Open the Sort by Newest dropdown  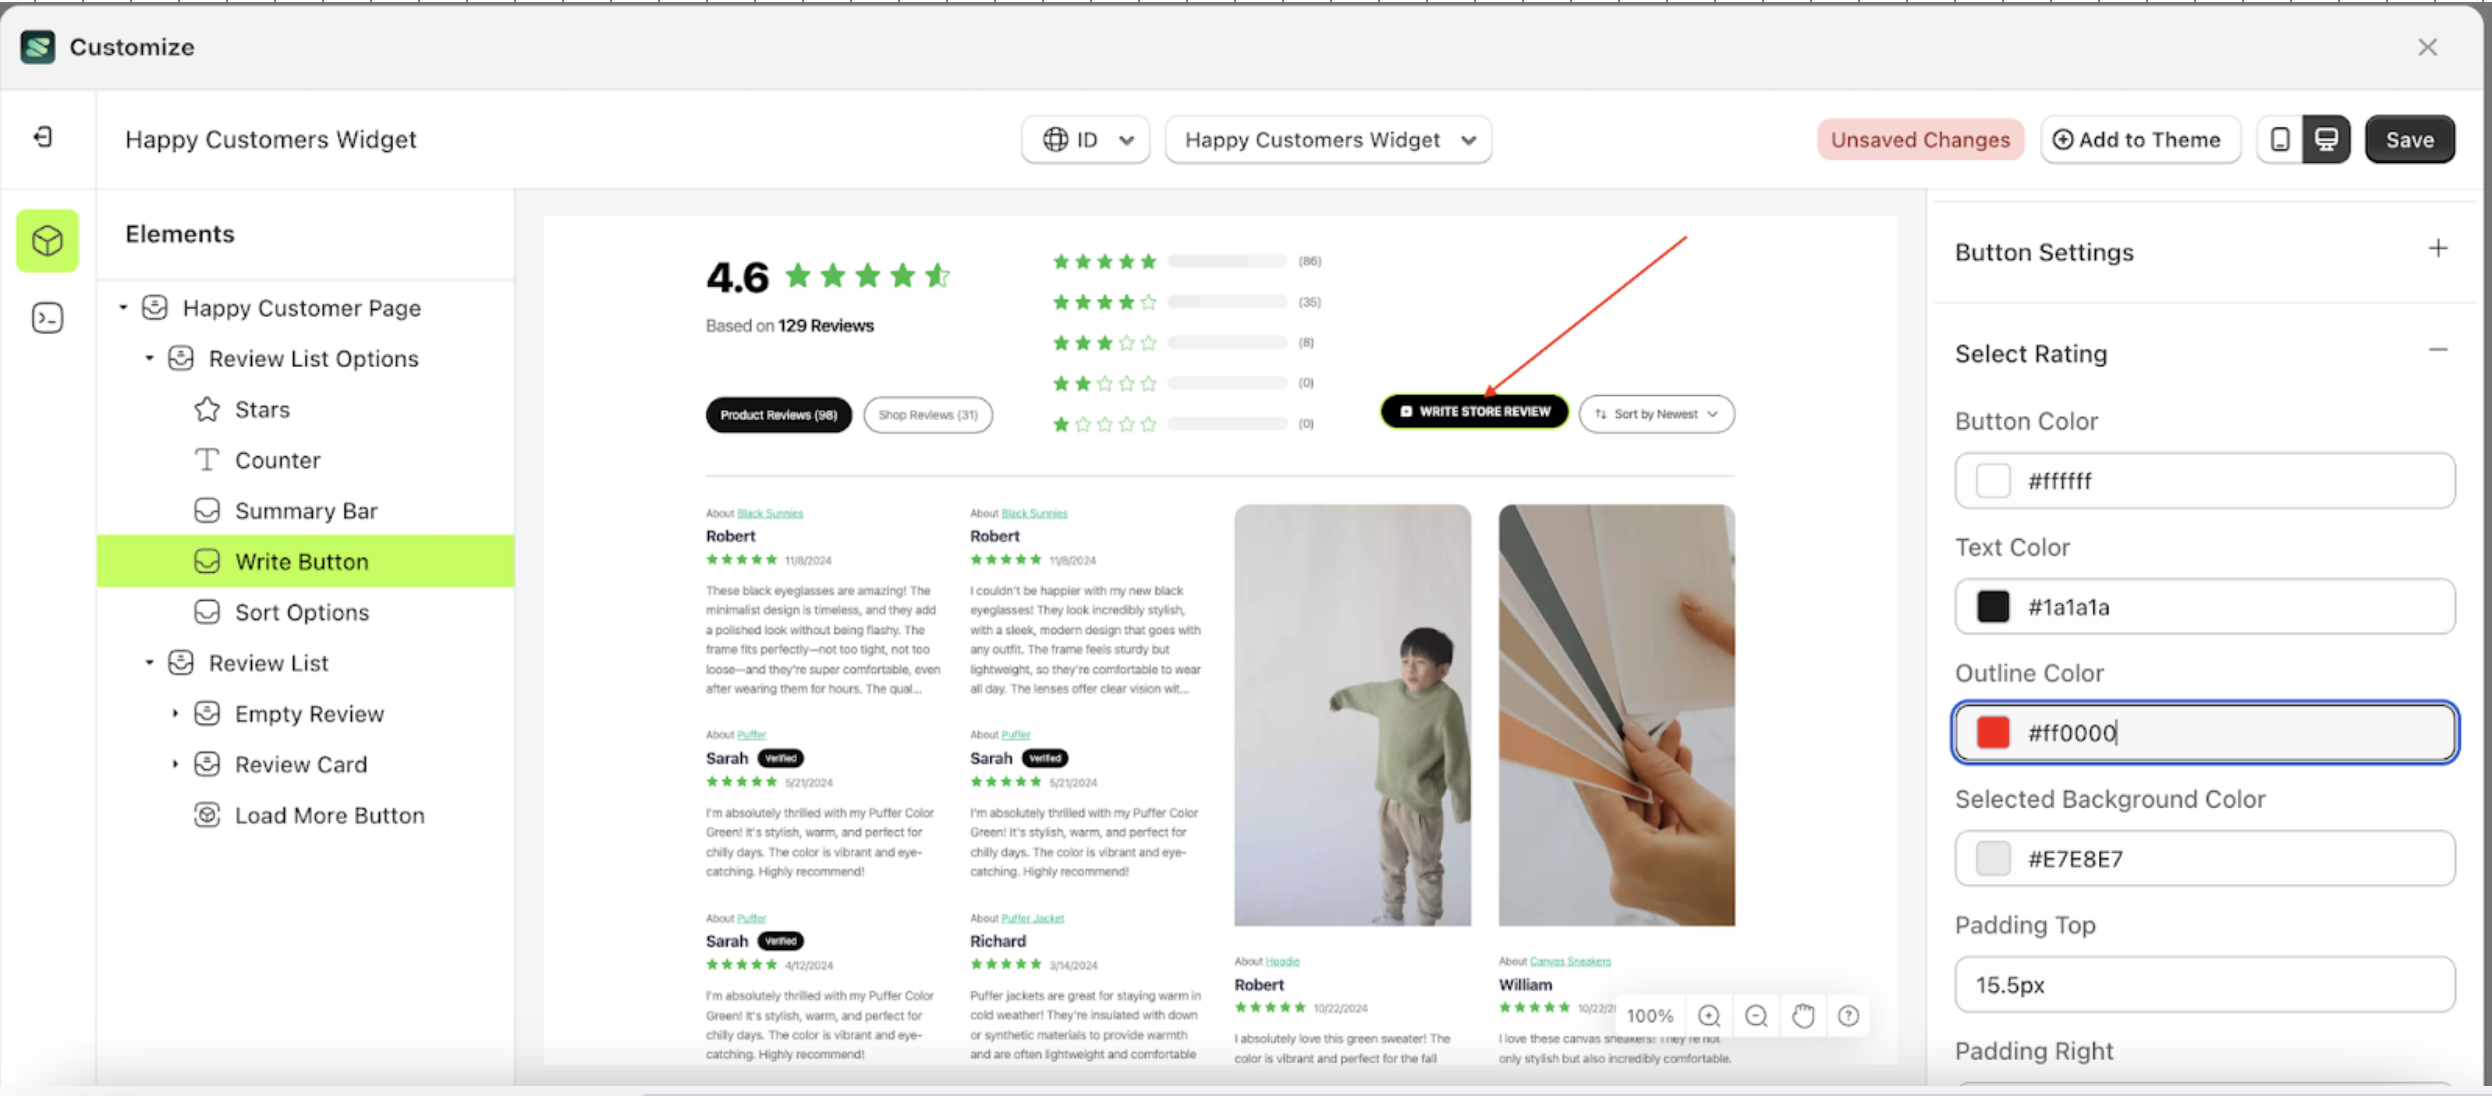1657,413
